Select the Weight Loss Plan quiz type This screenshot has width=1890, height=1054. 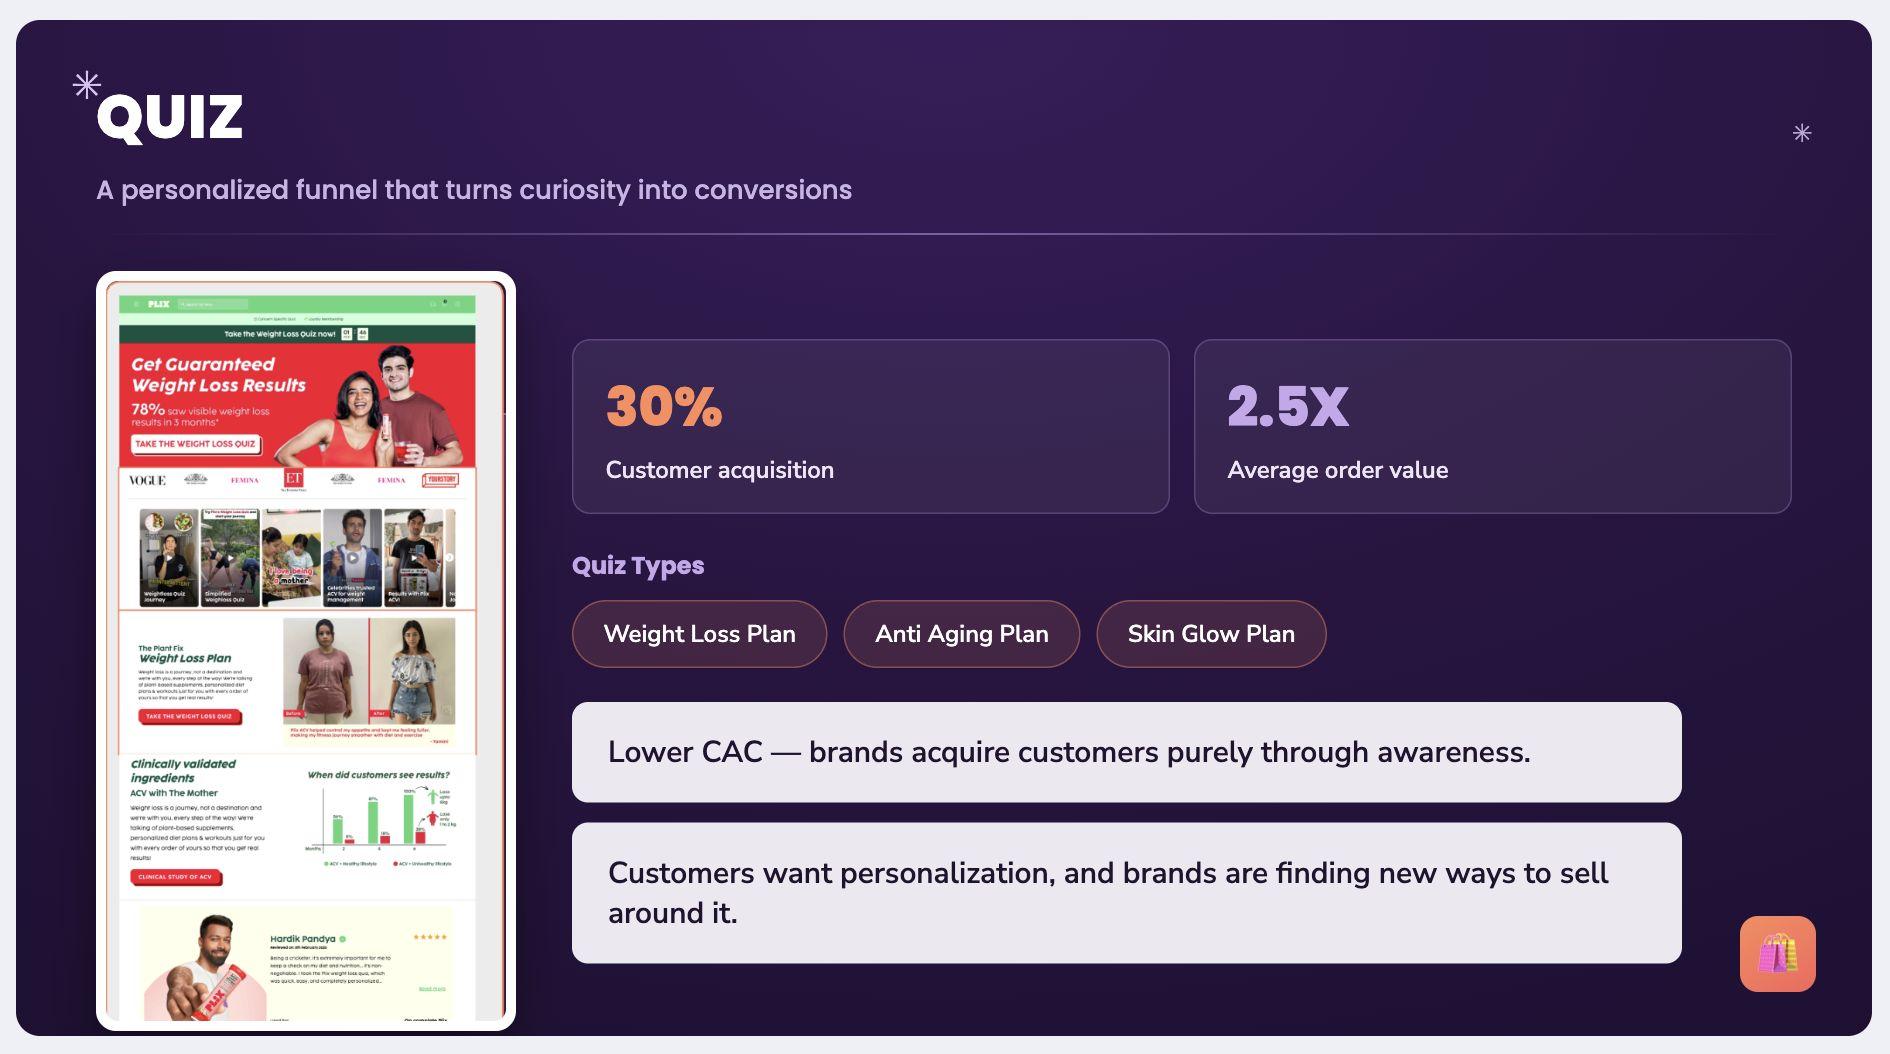click(699, 634)
